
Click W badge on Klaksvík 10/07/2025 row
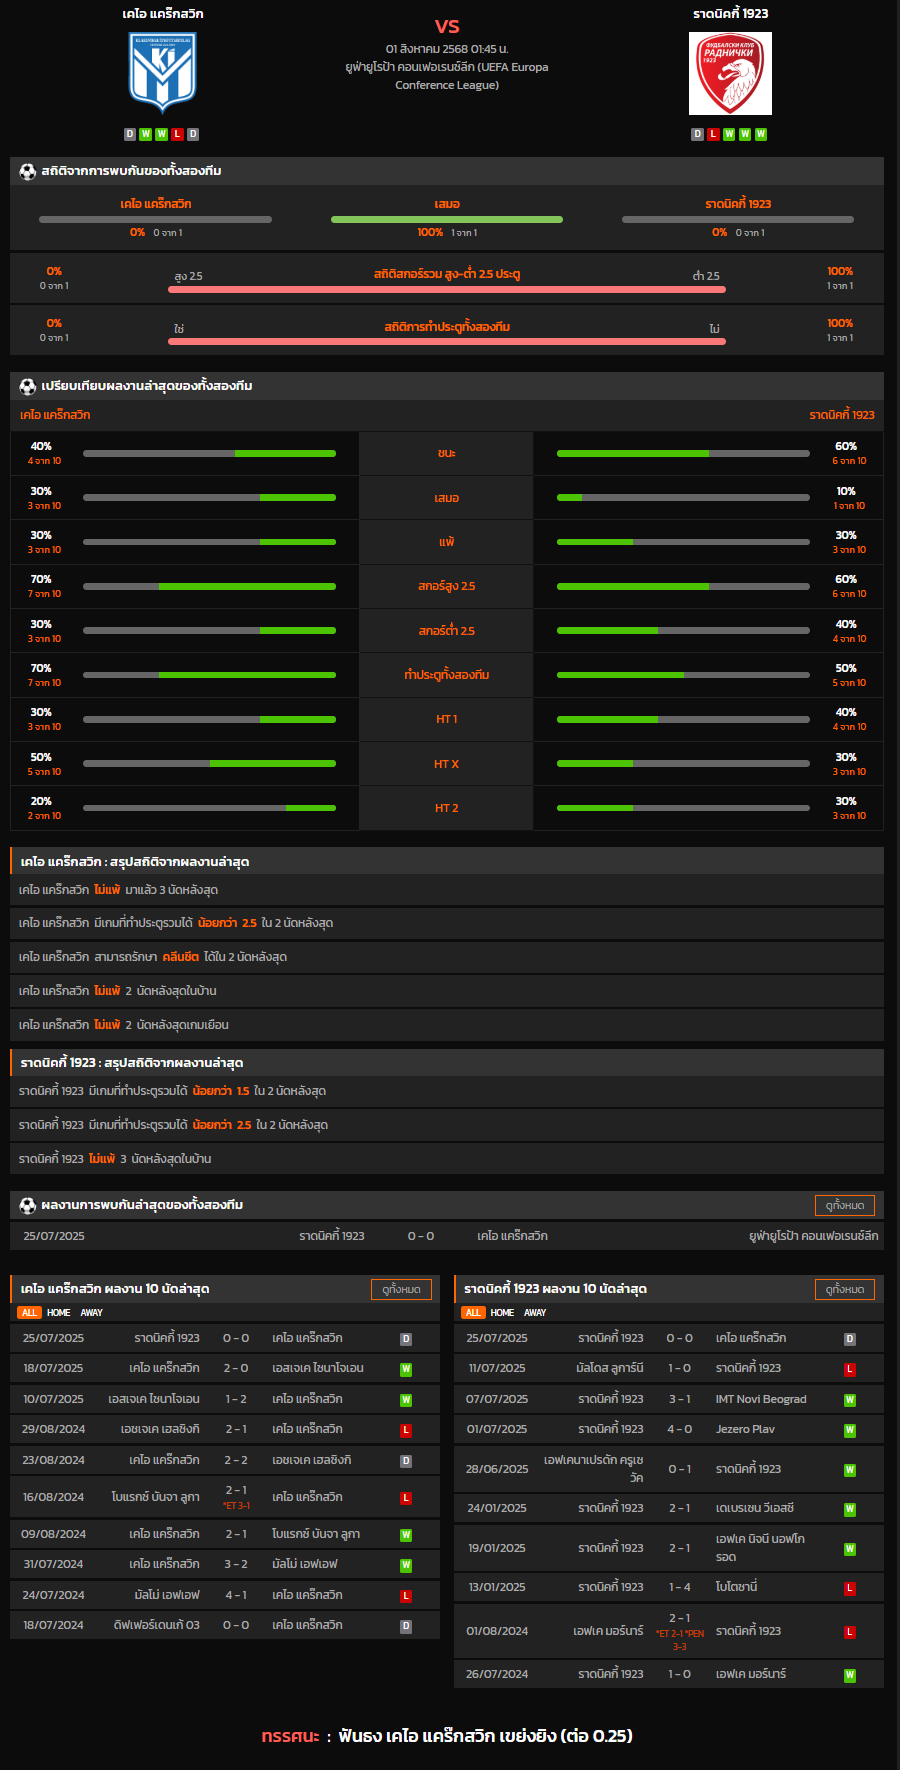tap(406, 1400)
